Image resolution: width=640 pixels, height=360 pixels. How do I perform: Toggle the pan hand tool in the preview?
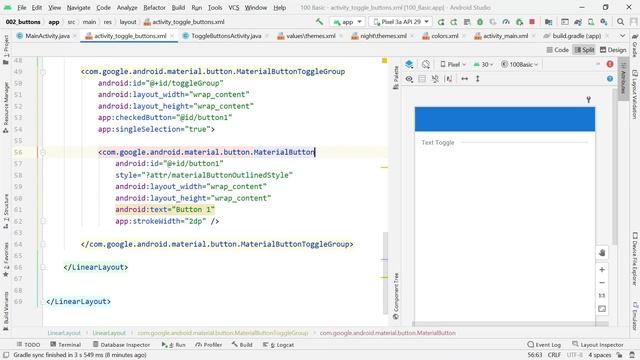[602, 253]
